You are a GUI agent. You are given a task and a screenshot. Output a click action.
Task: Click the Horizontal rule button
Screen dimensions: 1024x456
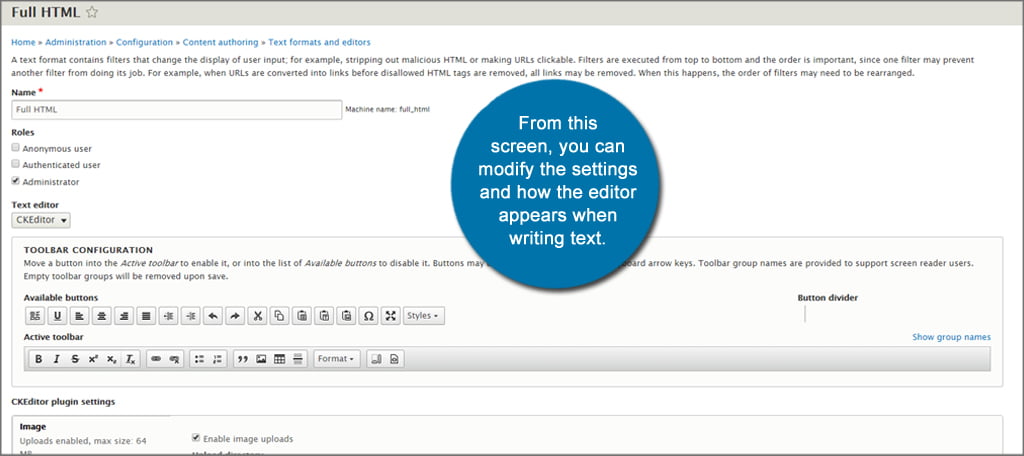click(298, 359)
